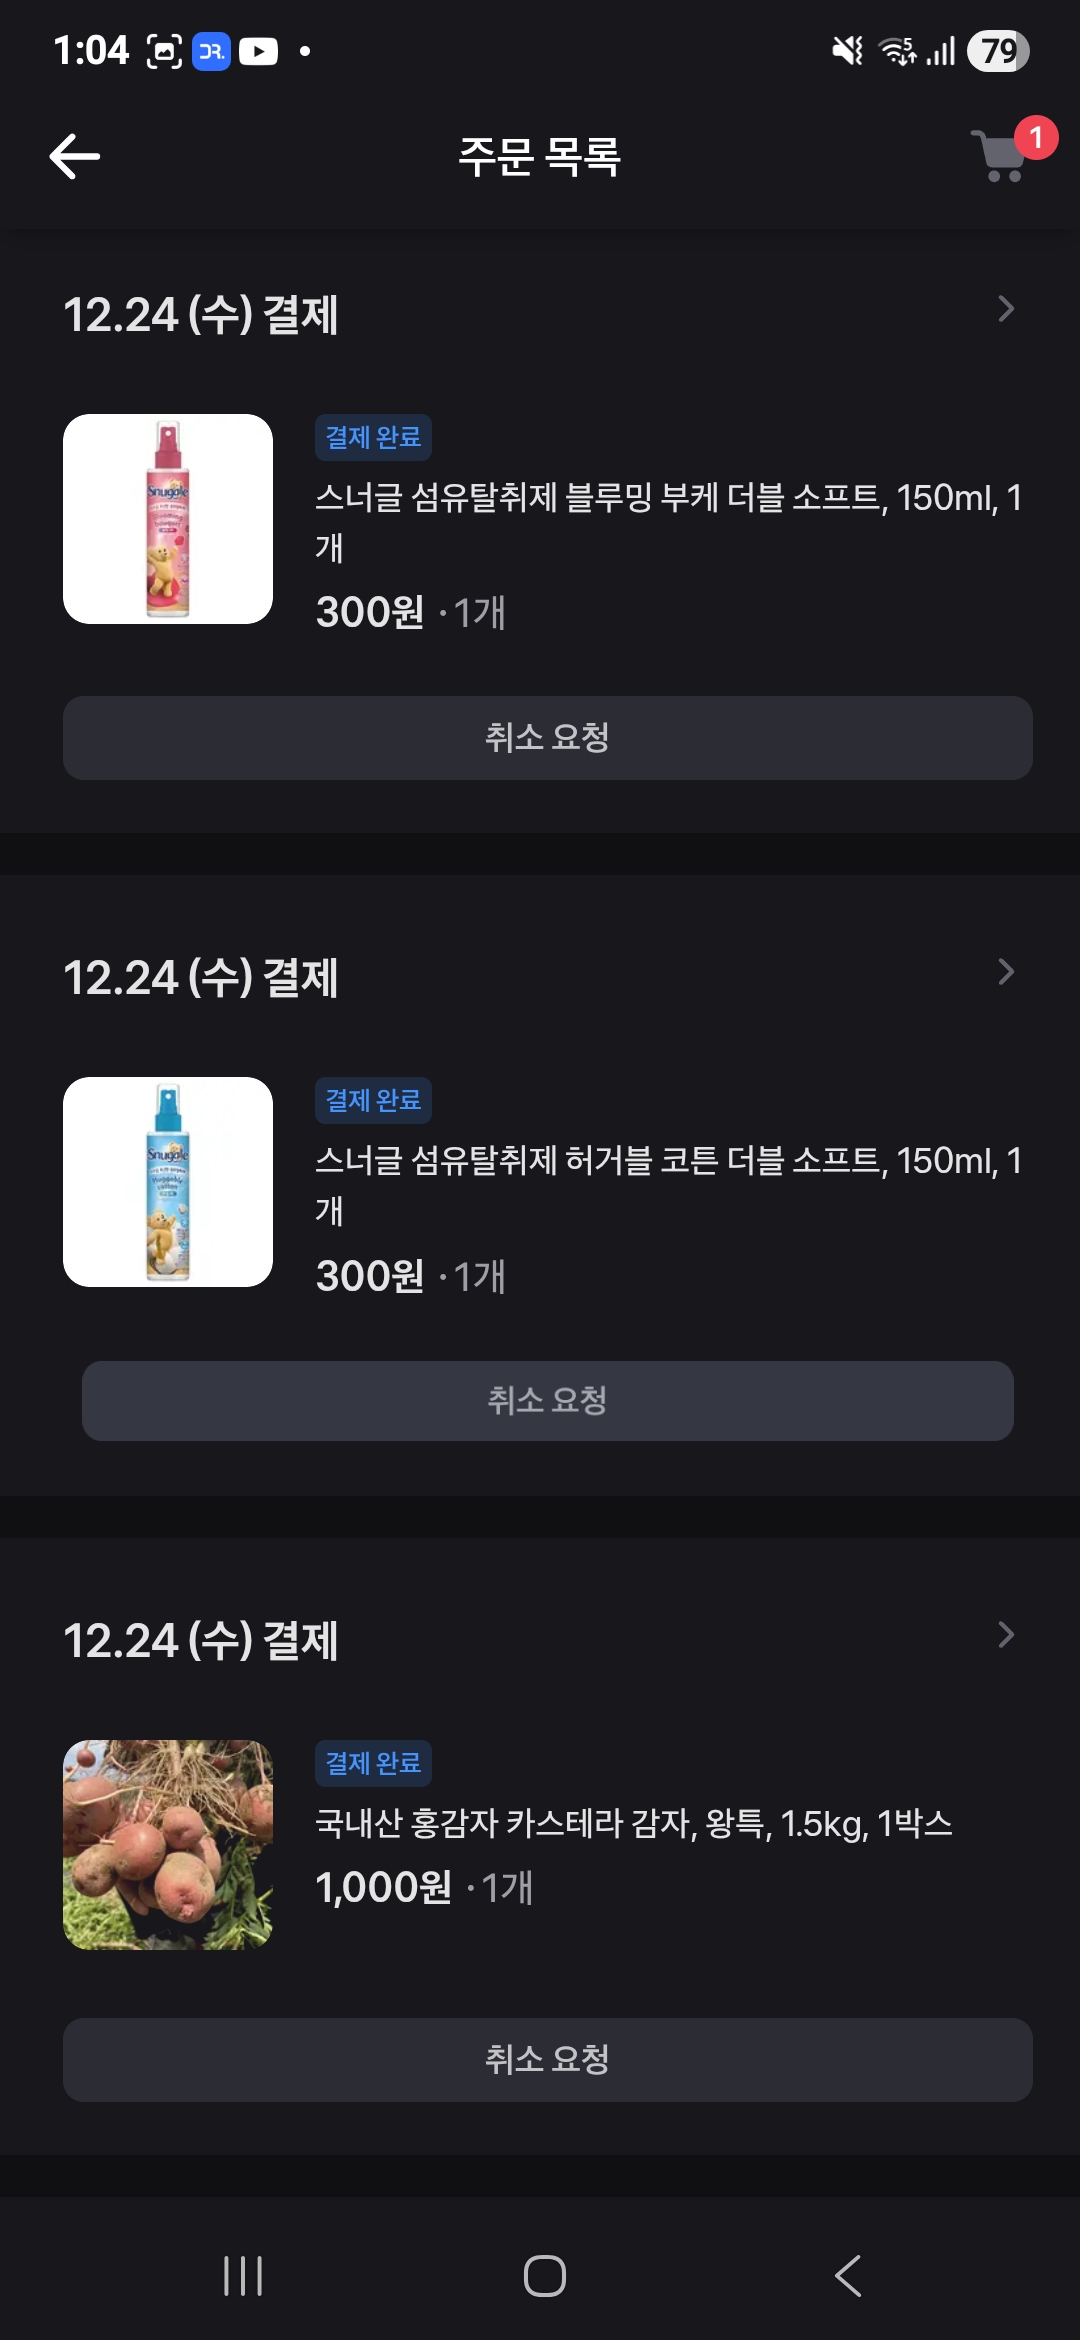The width and height of the screenshot is (1080, 2340).
Task: Expand the potato order's details chevron
Action: click(x=1006, y=1635)
